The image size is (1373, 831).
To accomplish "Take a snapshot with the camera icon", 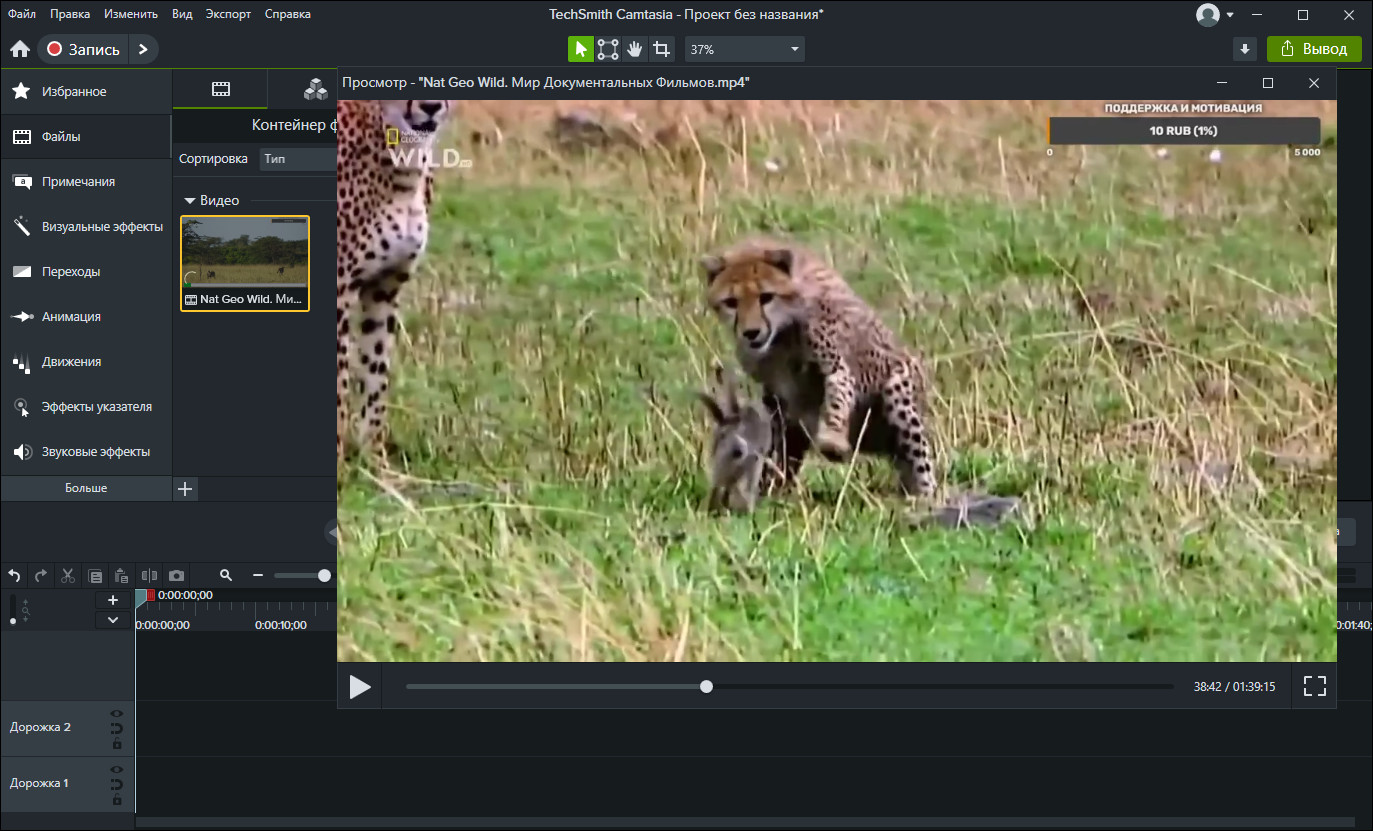I will 176,576.
